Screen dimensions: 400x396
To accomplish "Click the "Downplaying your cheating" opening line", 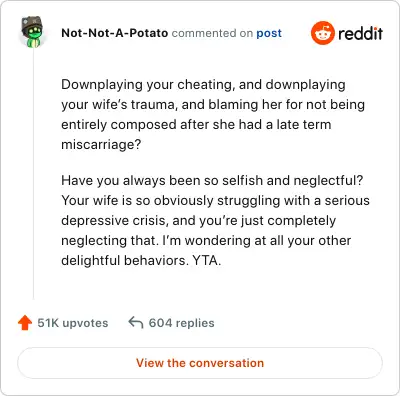I will 203,85.
